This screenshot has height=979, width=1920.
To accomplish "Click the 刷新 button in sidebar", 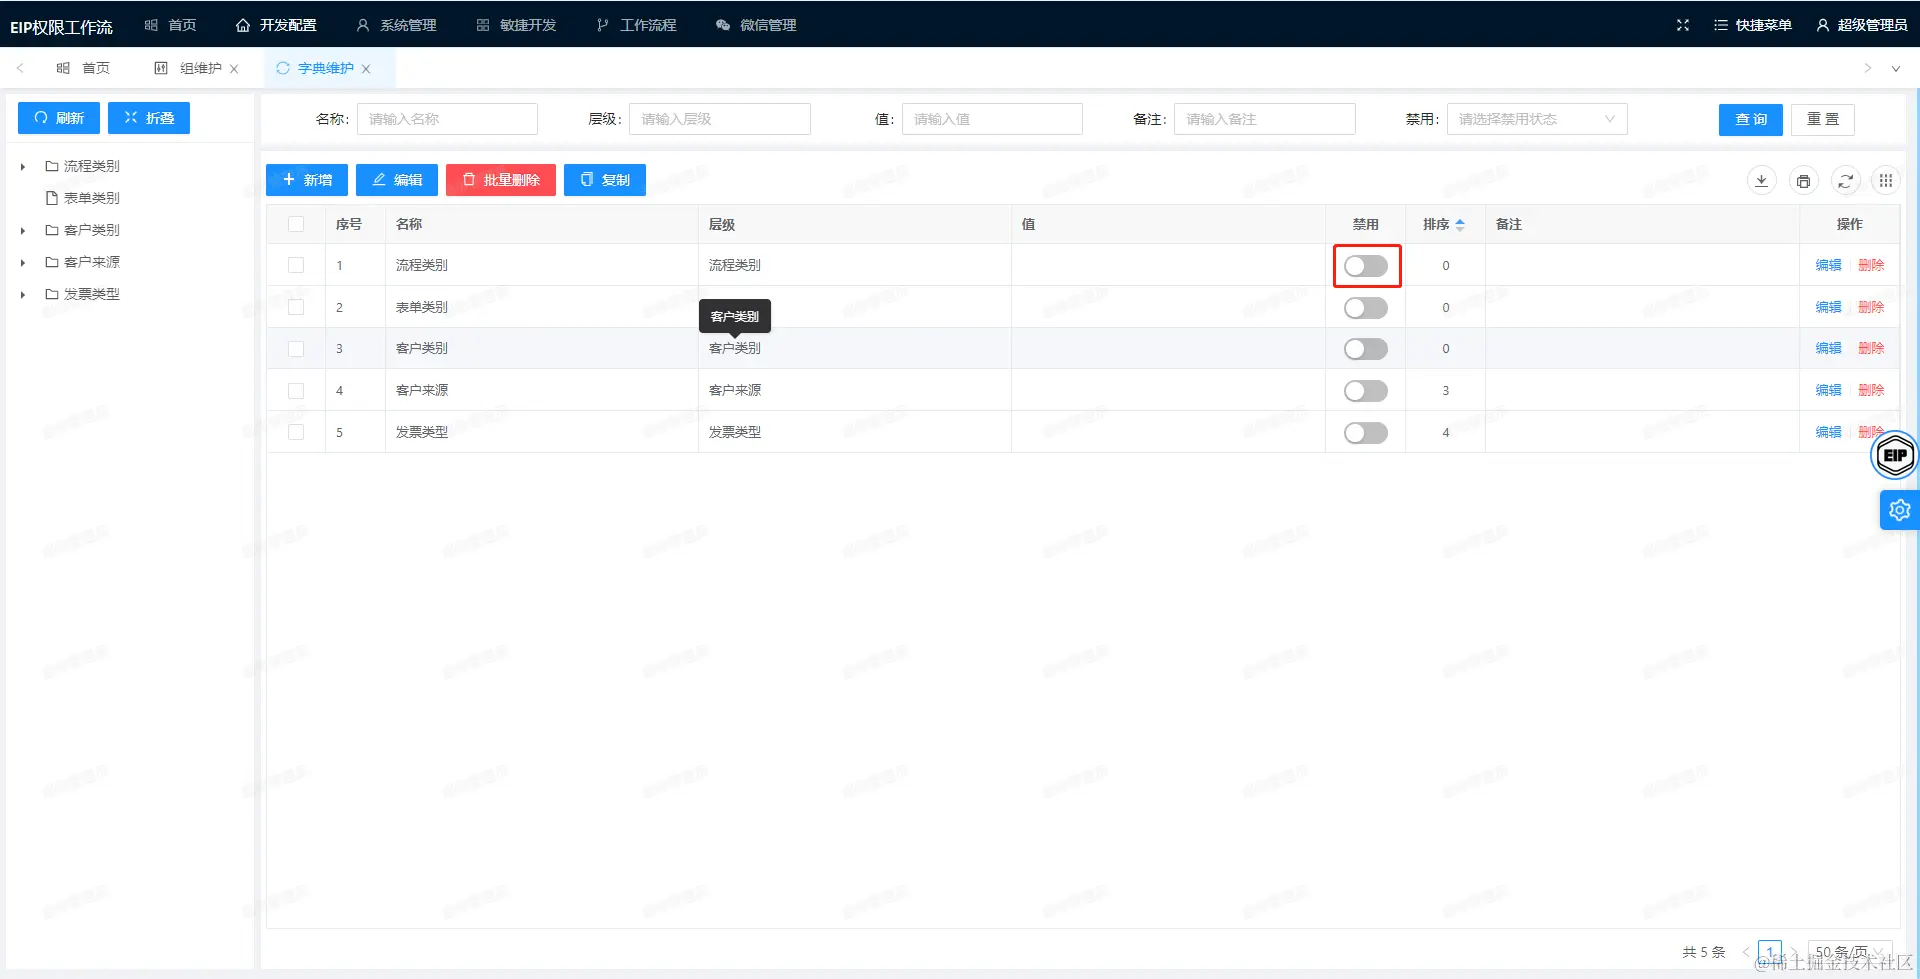I will click(59, 118).
